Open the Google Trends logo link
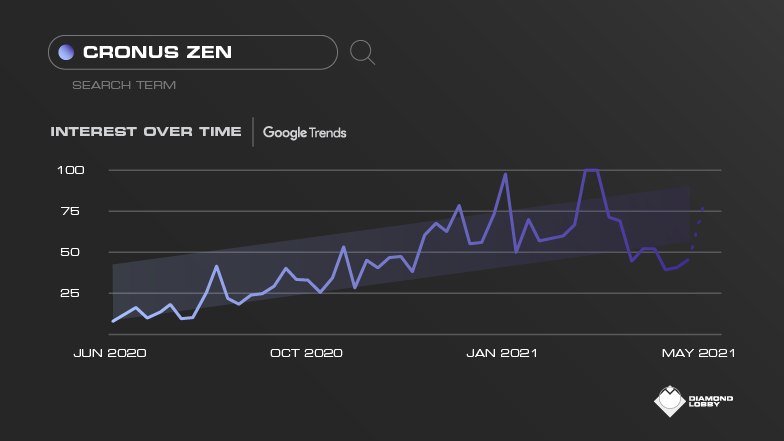Image resolution: width=784 pixels, height=441 pixels. pyautogui.click(x=304, y=132)
